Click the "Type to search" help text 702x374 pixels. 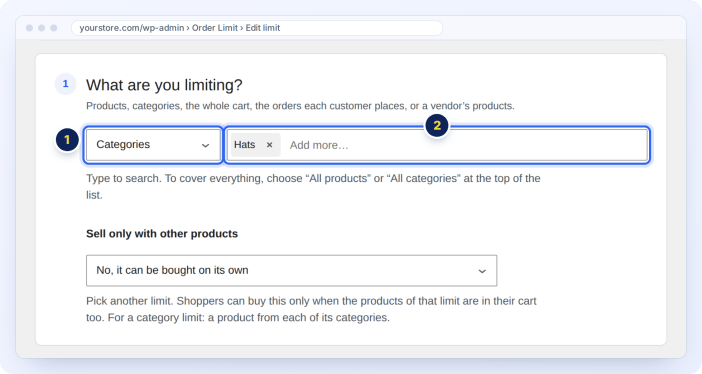[x=313, y=187]
